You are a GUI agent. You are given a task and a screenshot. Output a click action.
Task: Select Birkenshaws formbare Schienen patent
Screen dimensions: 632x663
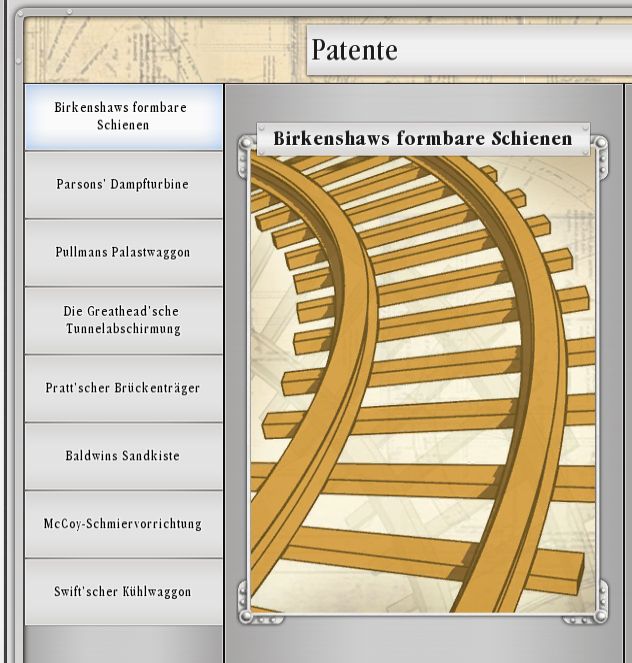point(123,117)
